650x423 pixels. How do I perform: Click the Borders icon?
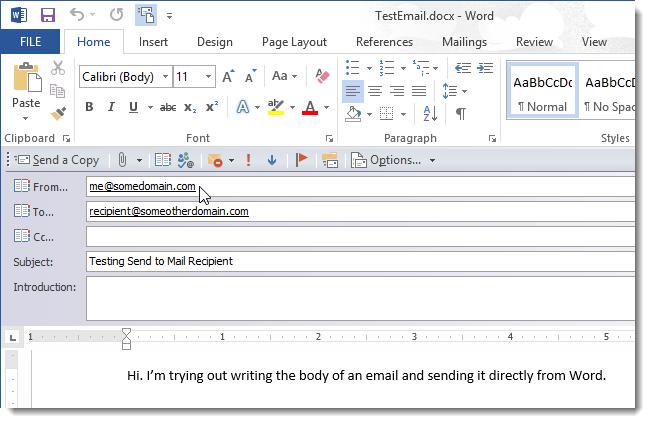point(386,114)
